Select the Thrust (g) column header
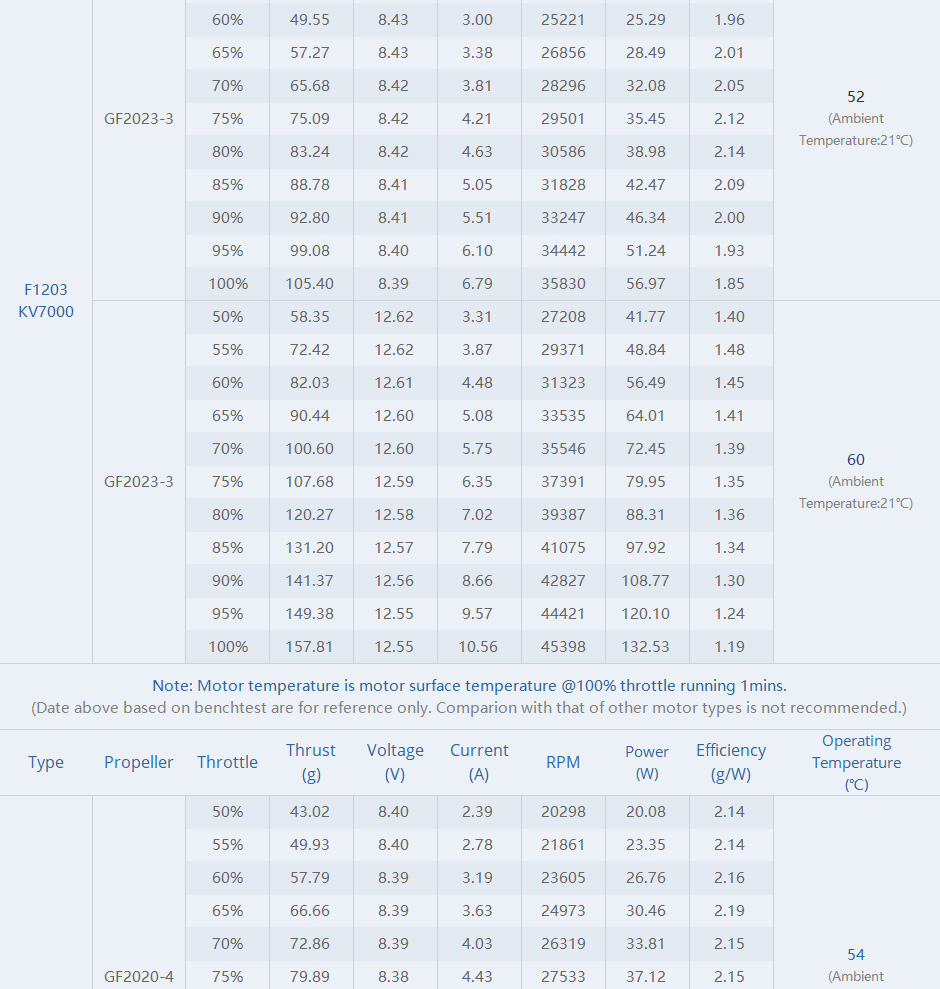 point(310,762)
